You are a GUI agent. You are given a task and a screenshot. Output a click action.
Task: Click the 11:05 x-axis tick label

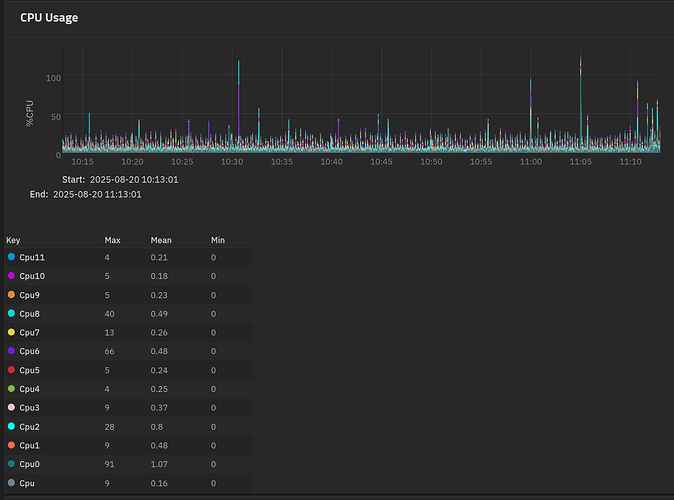point(580,162)
